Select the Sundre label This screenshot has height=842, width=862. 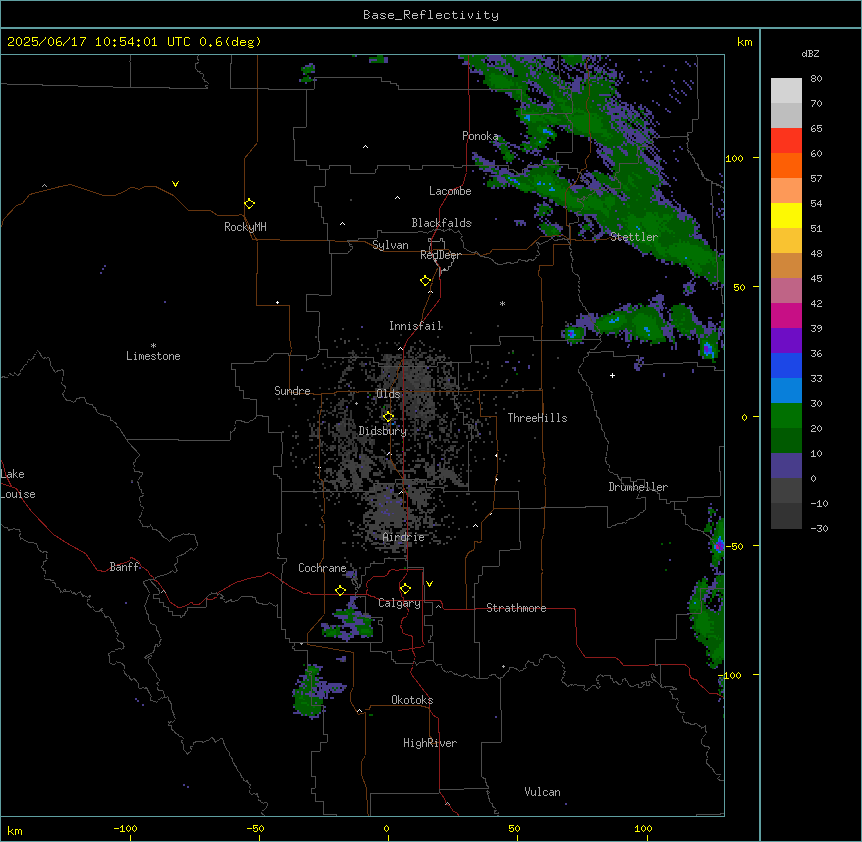tap(292, 391)
